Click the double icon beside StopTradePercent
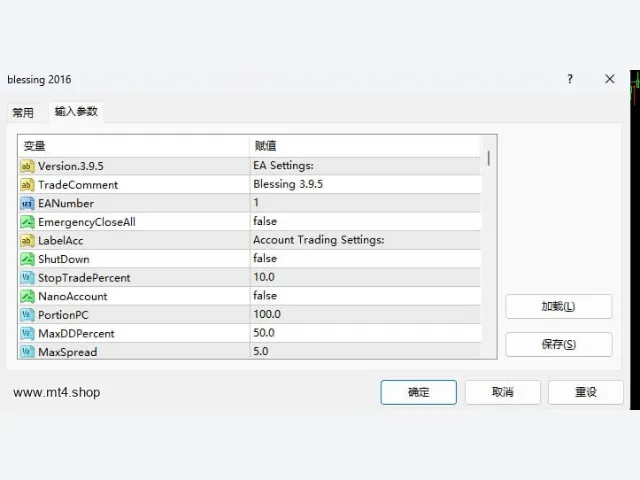640x480 pixels. tap(27, 278)
